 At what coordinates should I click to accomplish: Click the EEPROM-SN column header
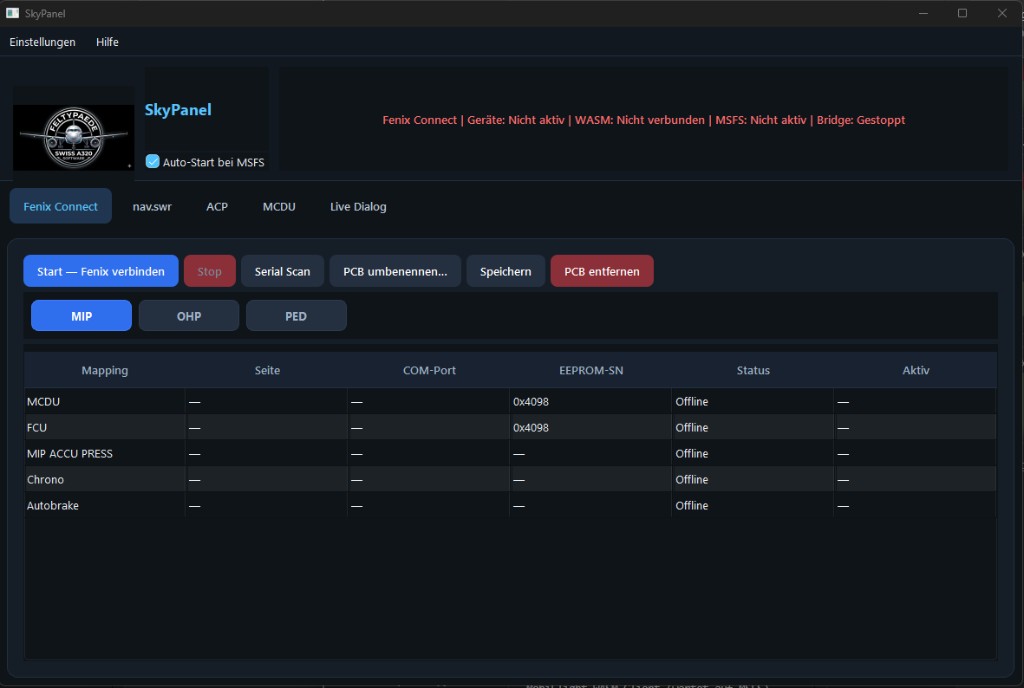[591, 370]
